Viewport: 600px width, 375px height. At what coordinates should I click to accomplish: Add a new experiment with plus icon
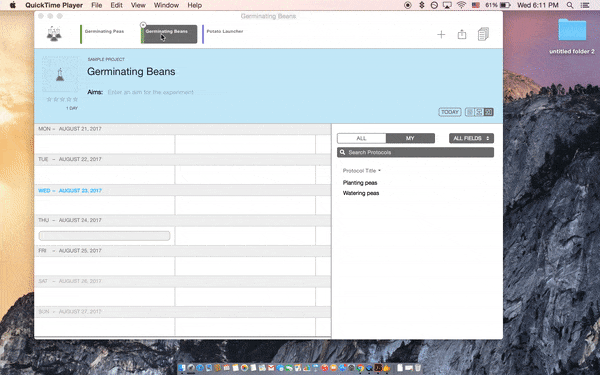click(x=441, y=34)
